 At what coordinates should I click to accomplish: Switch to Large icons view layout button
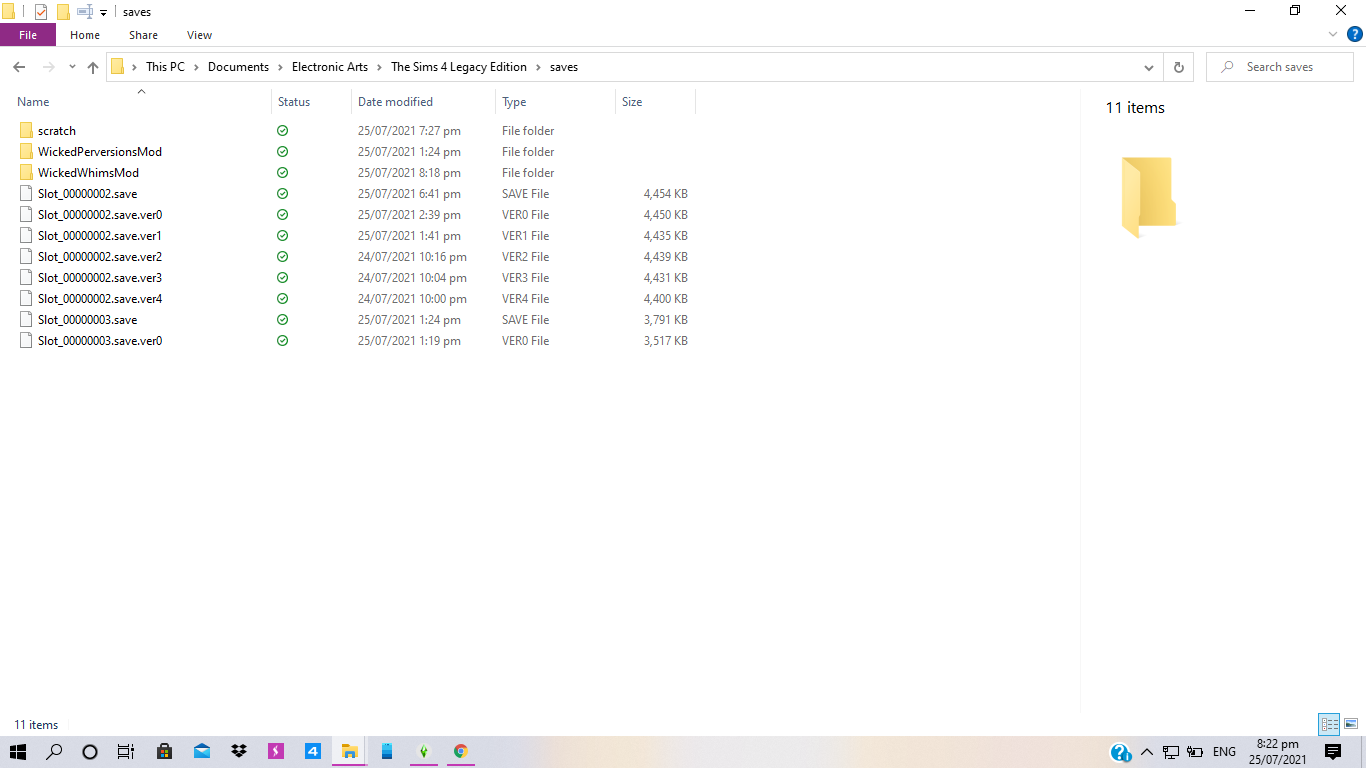pos(1351,725)
